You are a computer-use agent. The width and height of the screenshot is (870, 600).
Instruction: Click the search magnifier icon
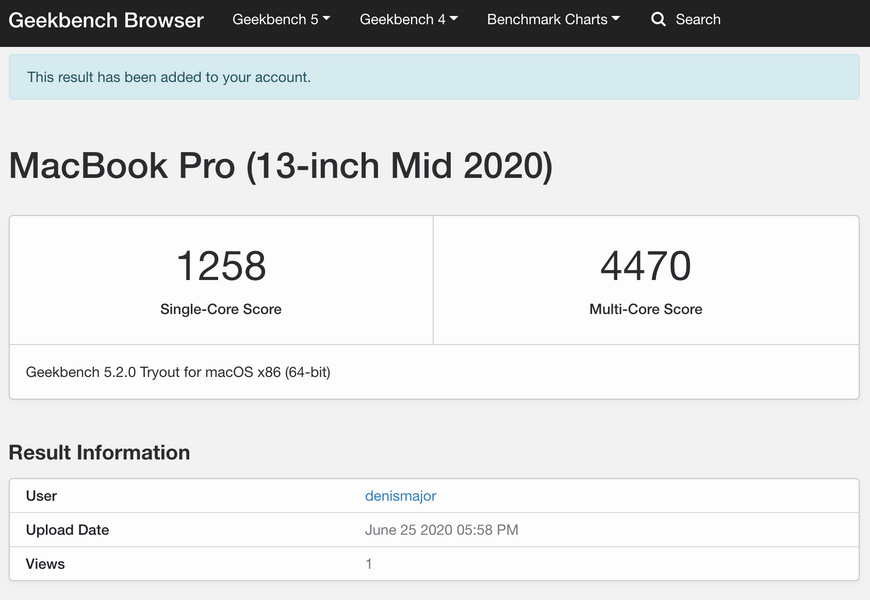point(658,19)
